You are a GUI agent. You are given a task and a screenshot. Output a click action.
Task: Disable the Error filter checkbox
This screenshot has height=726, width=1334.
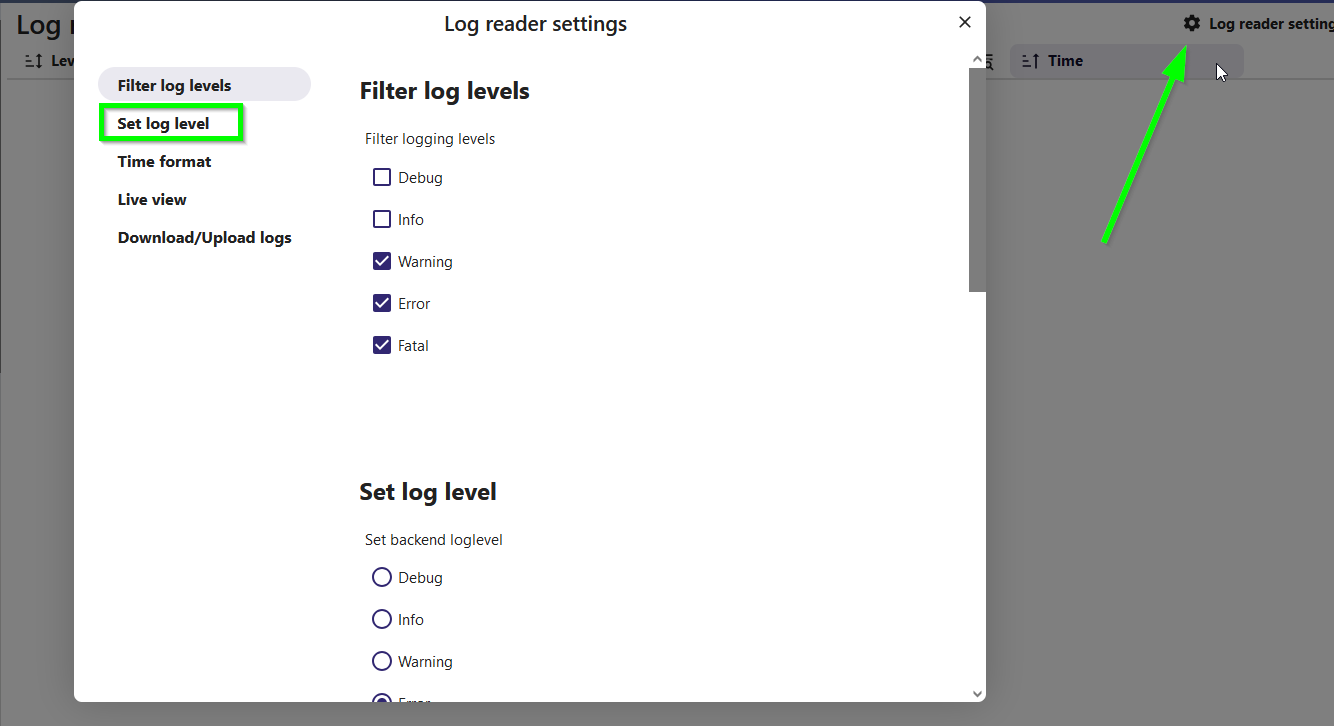(382, 304)
